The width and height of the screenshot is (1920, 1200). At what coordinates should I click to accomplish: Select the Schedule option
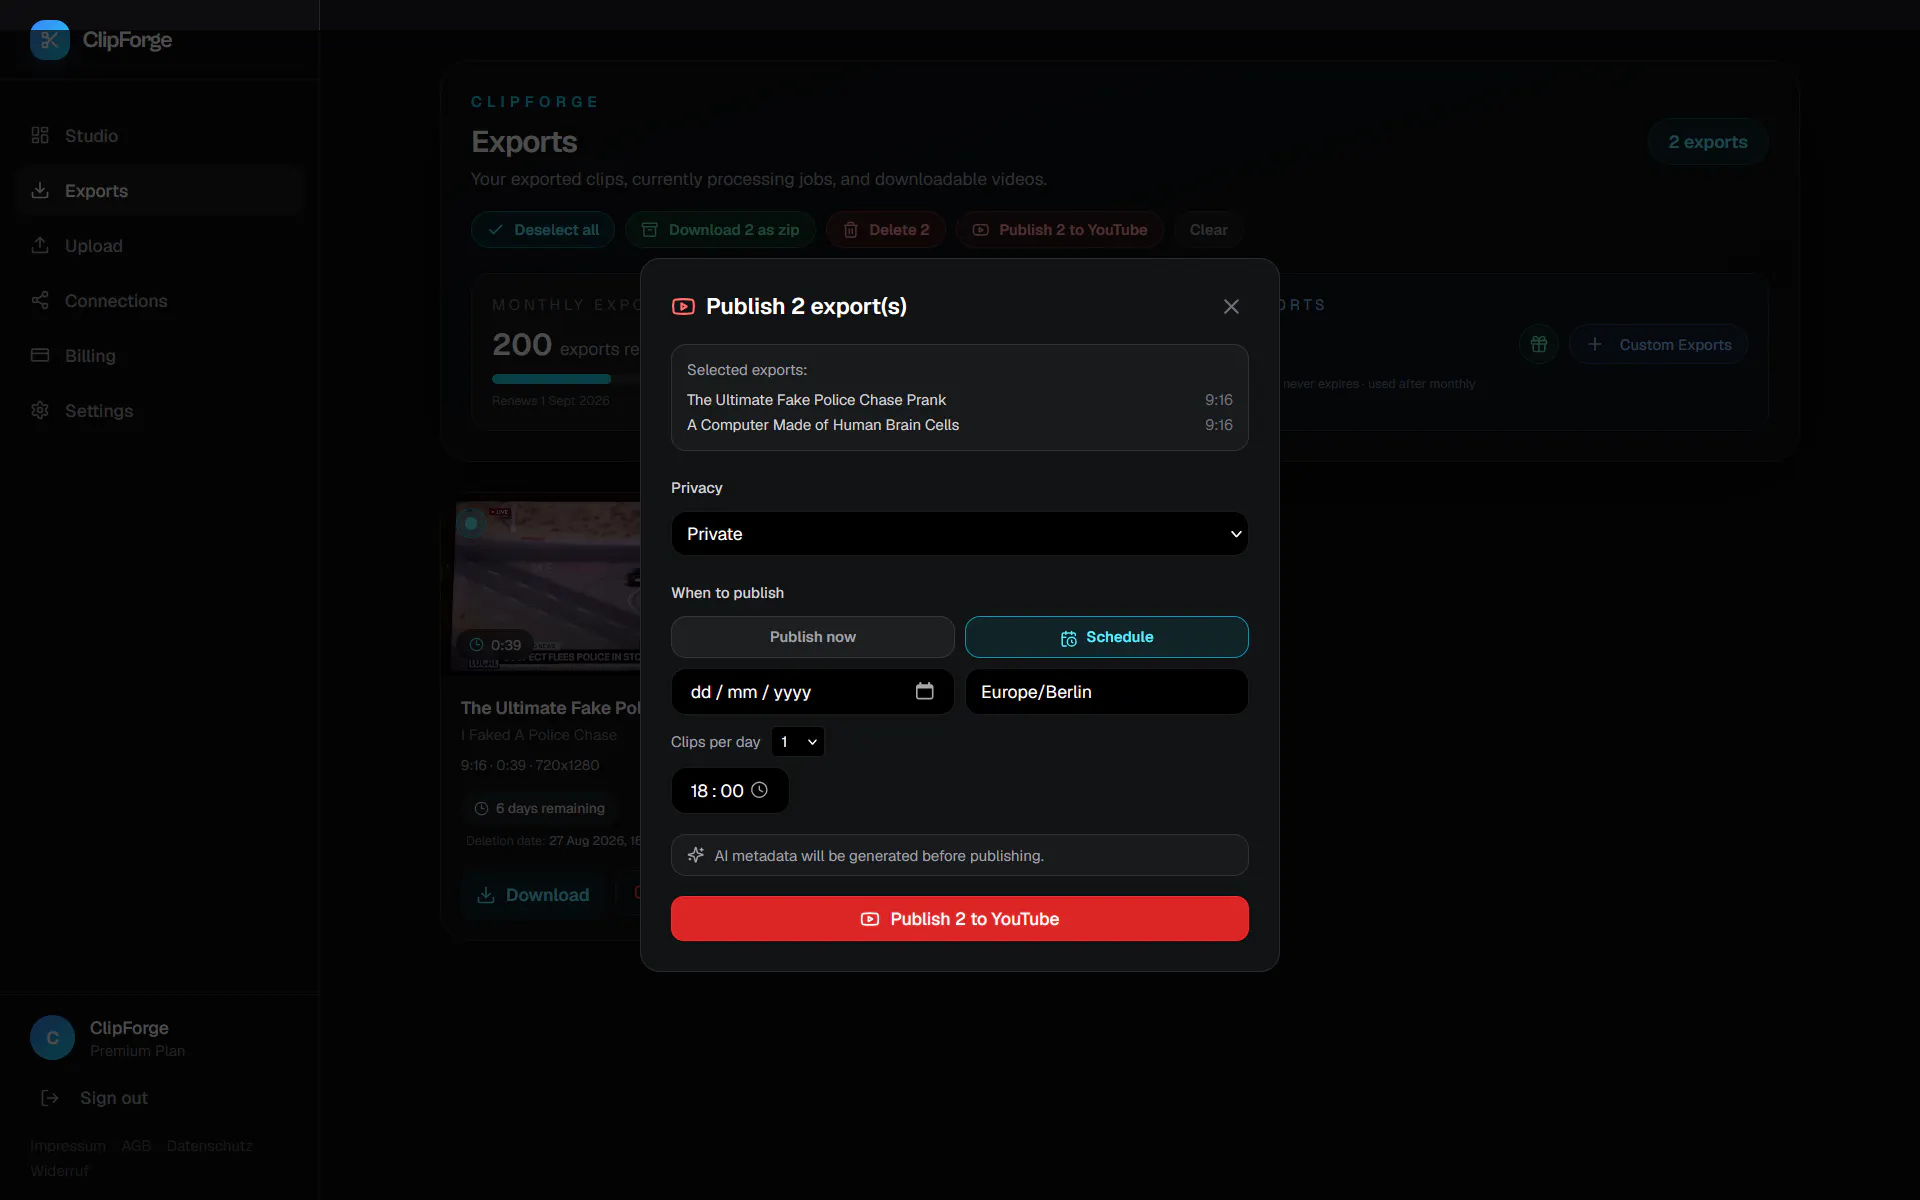(x=1107, y=637)
